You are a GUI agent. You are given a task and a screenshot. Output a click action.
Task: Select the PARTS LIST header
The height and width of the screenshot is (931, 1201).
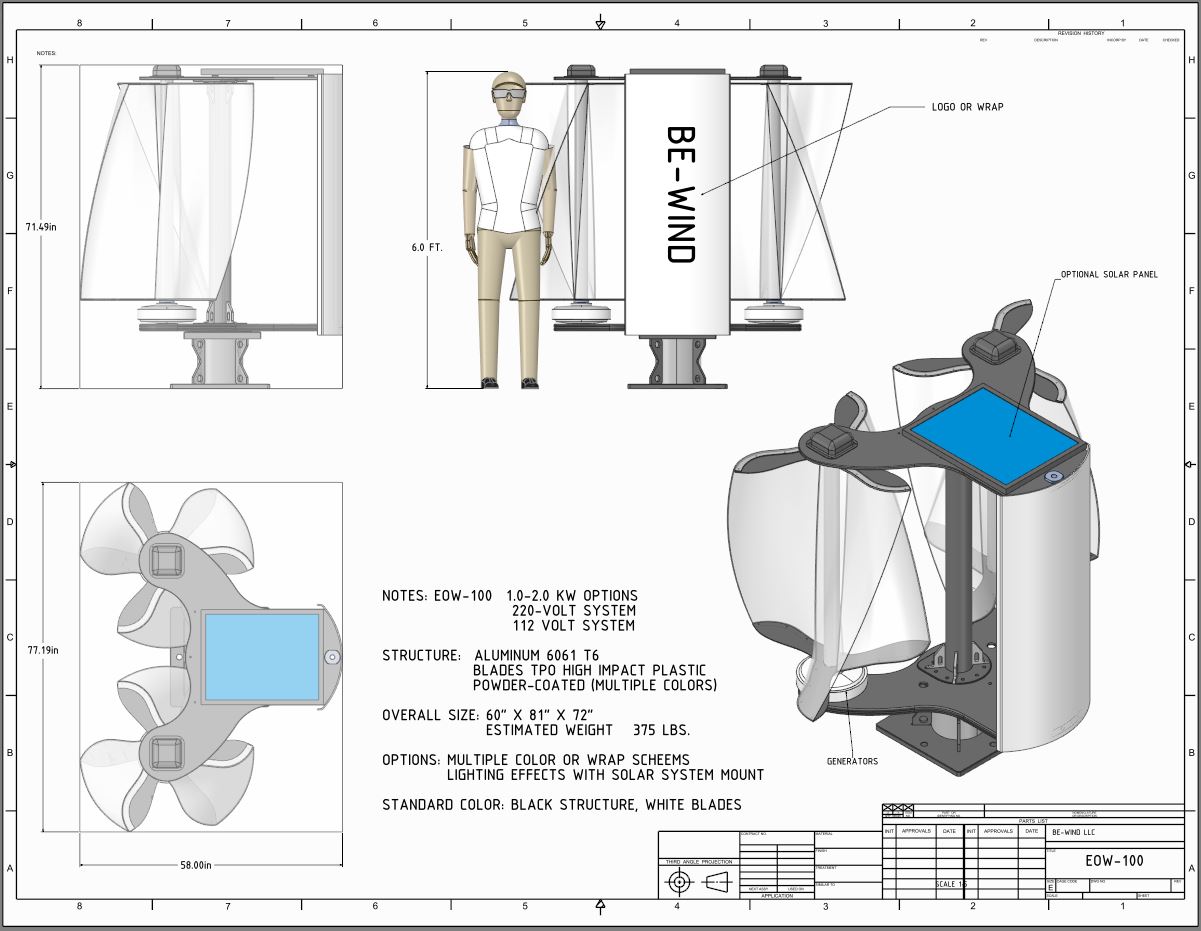(x=1033, y=821)
